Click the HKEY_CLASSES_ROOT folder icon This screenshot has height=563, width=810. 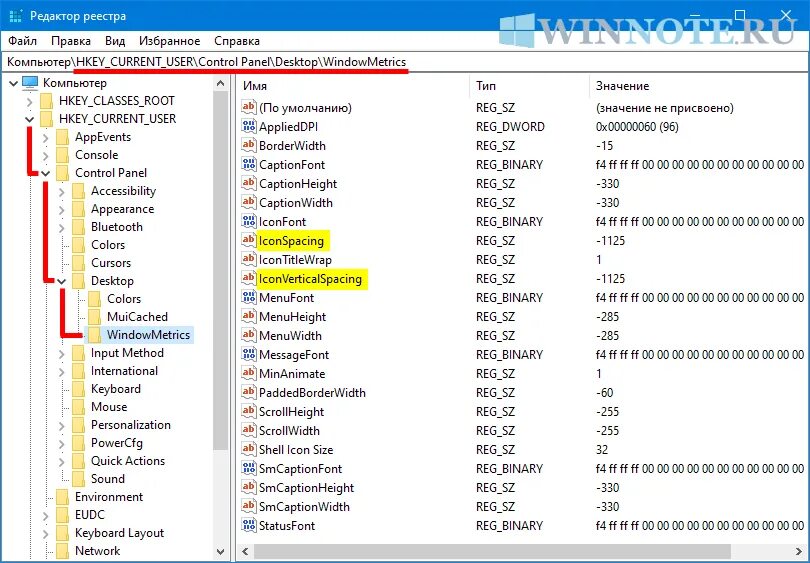tap(46, 101)
